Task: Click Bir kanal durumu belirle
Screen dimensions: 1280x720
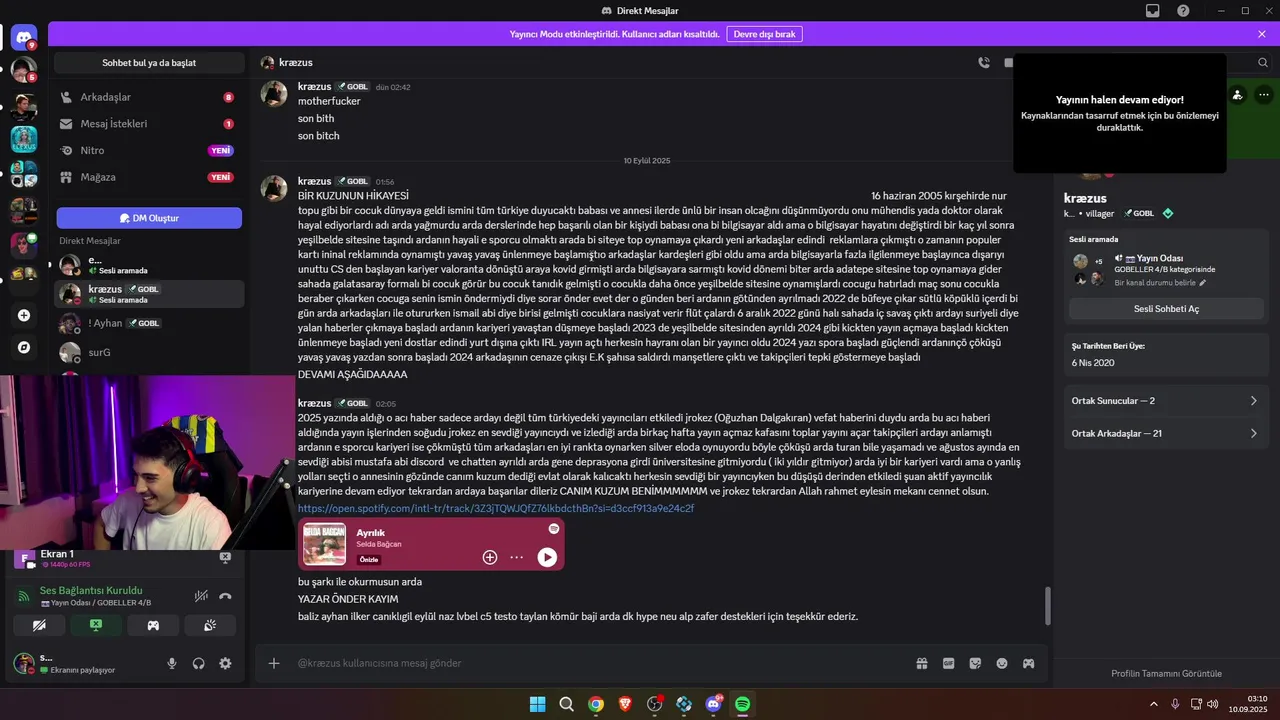Action: 1161,283
